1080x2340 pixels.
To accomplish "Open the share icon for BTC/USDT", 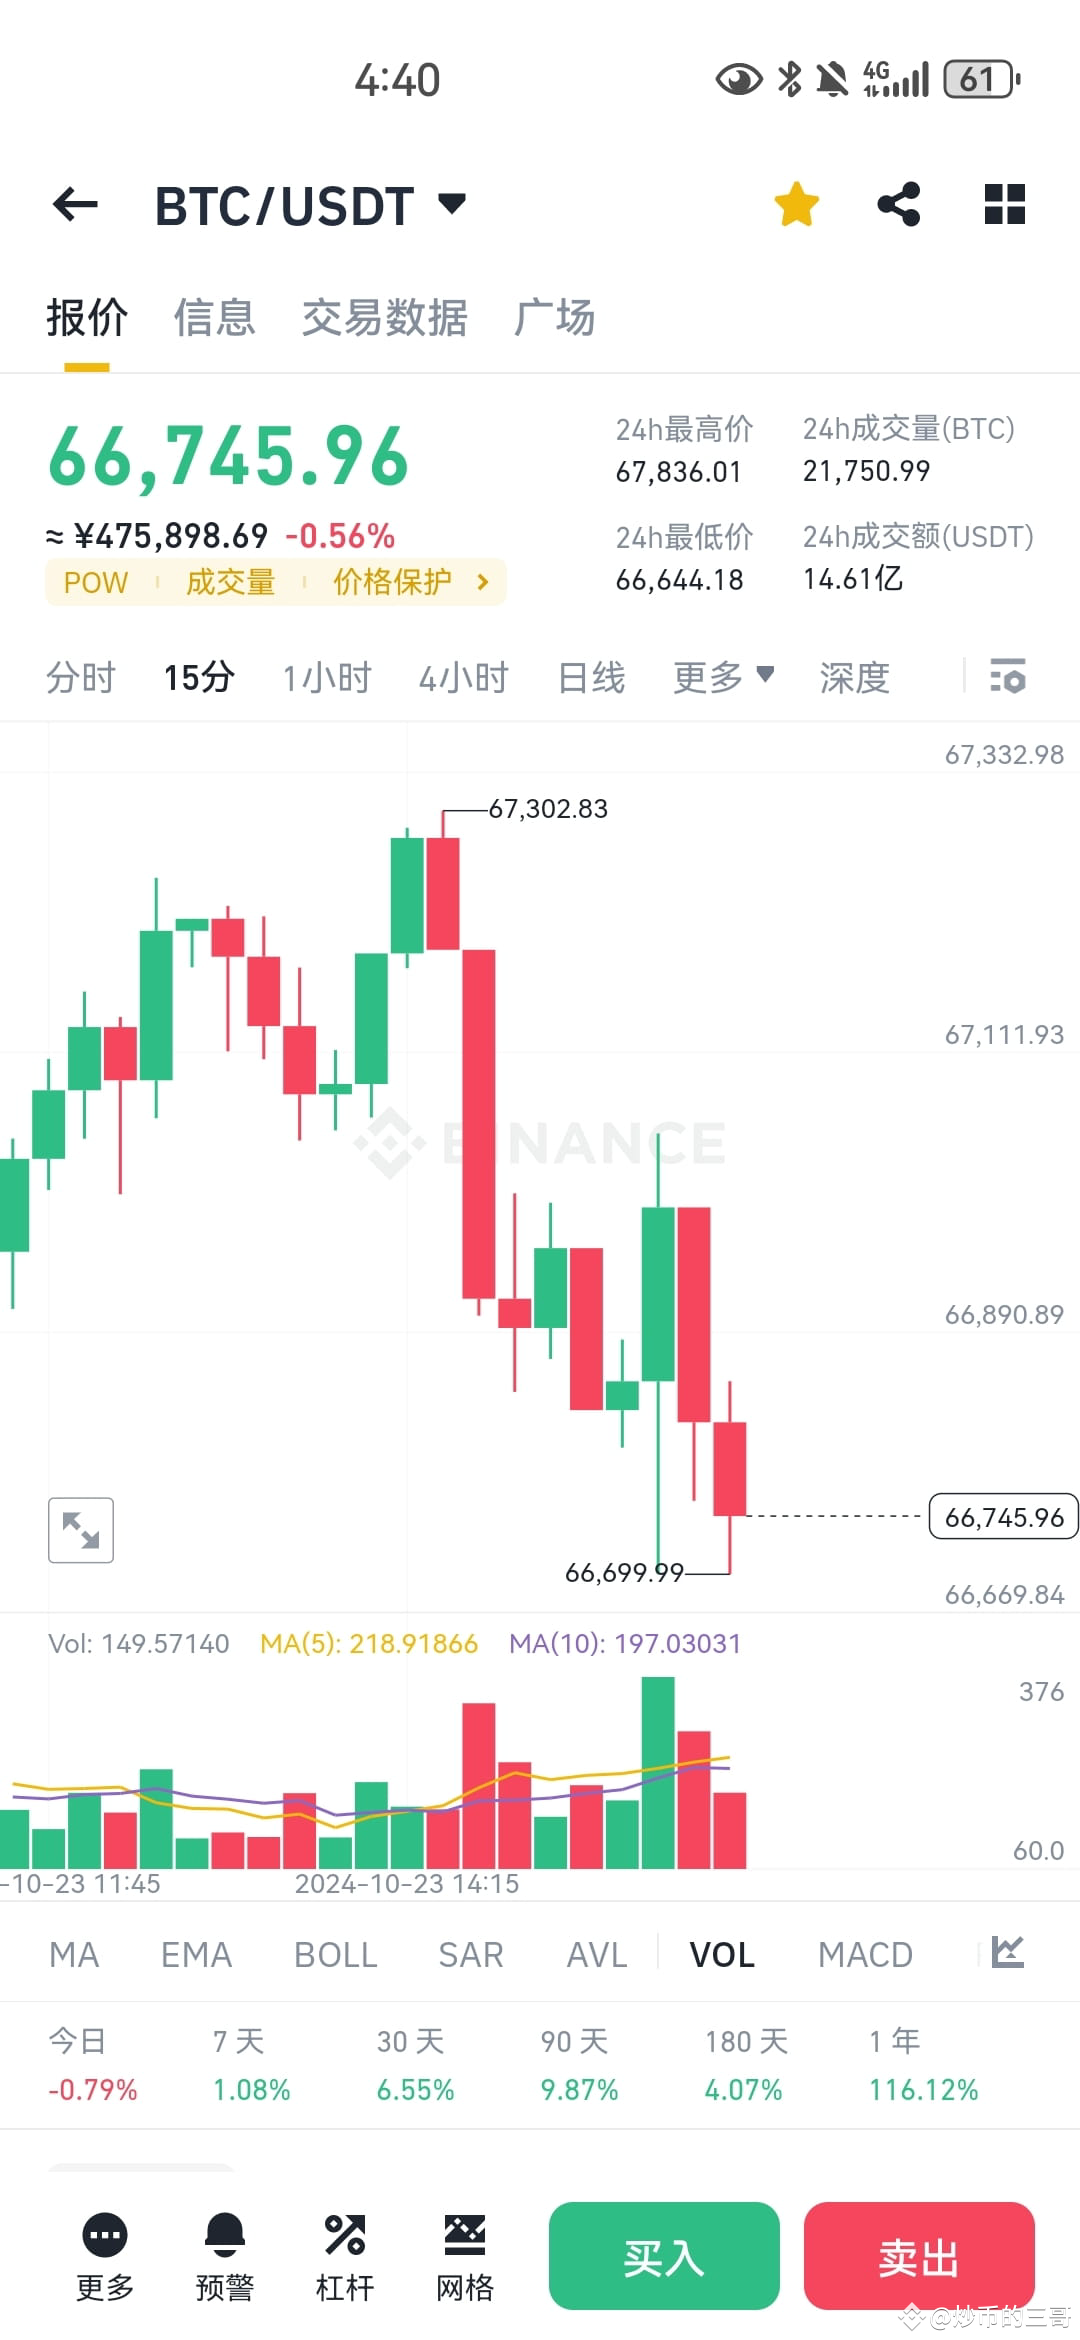I will point(898,203).
